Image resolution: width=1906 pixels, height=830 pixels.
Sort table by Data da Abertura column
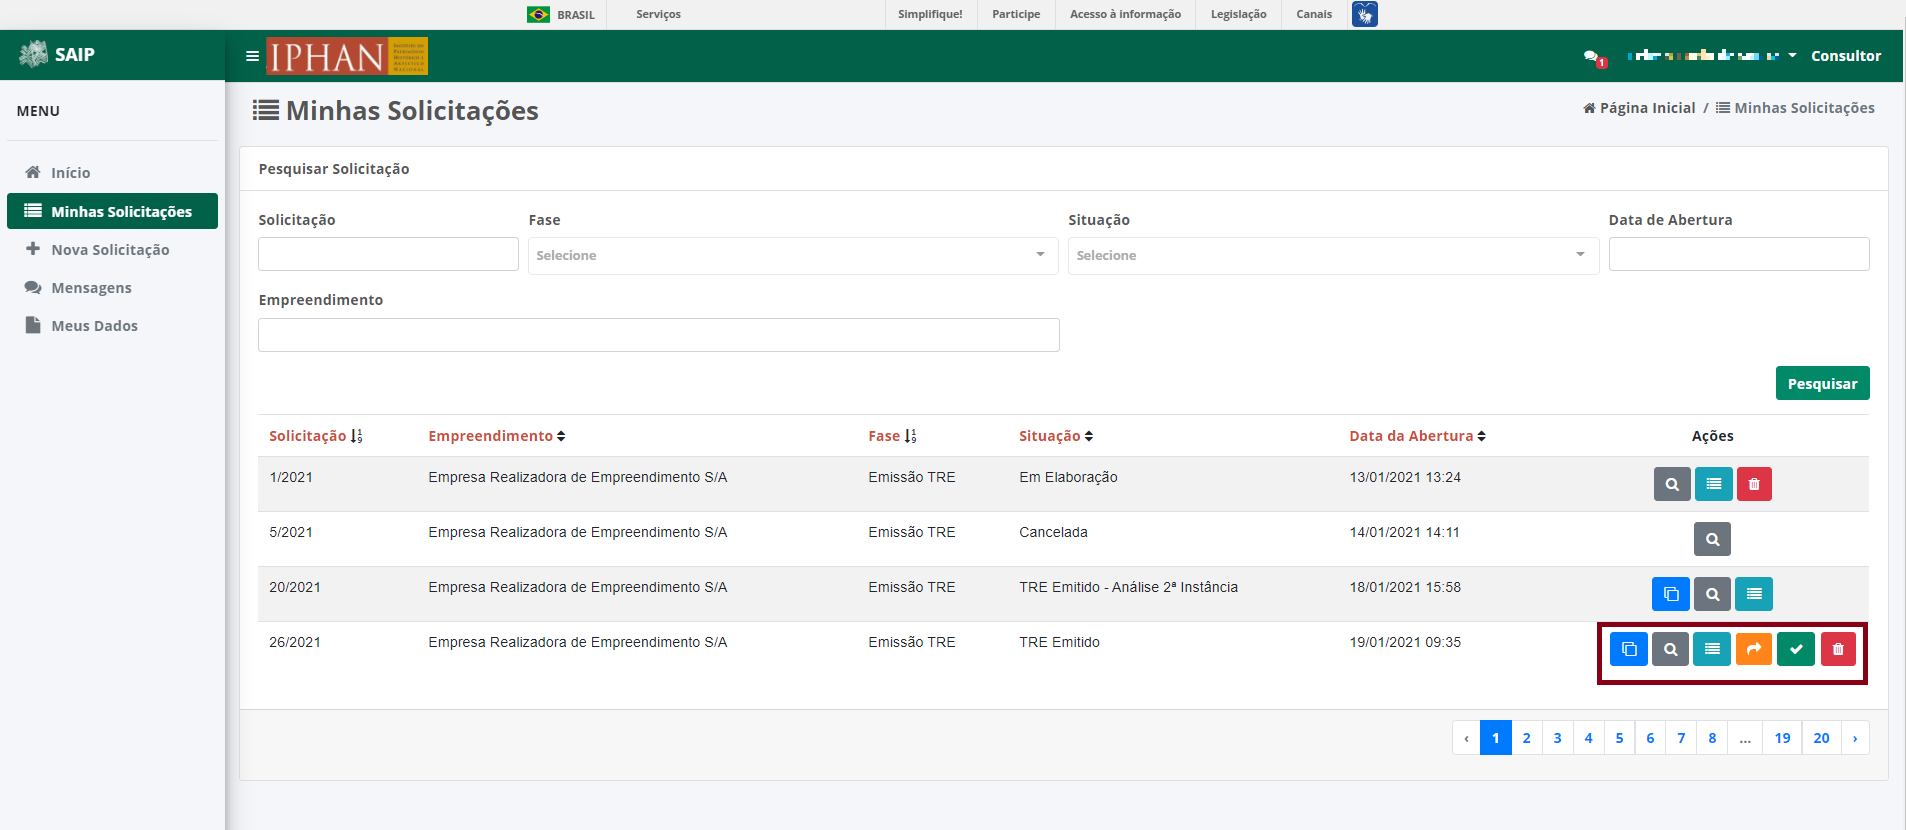[x=1417, y=436]
